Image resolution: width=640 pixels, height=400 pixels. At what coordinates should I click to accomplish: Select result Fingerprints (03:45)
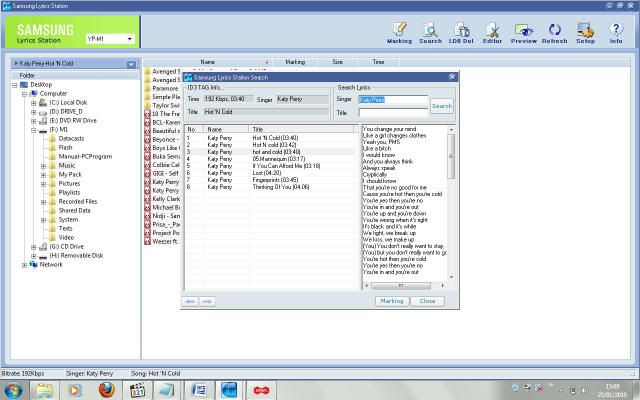click(x=269, y=180)
